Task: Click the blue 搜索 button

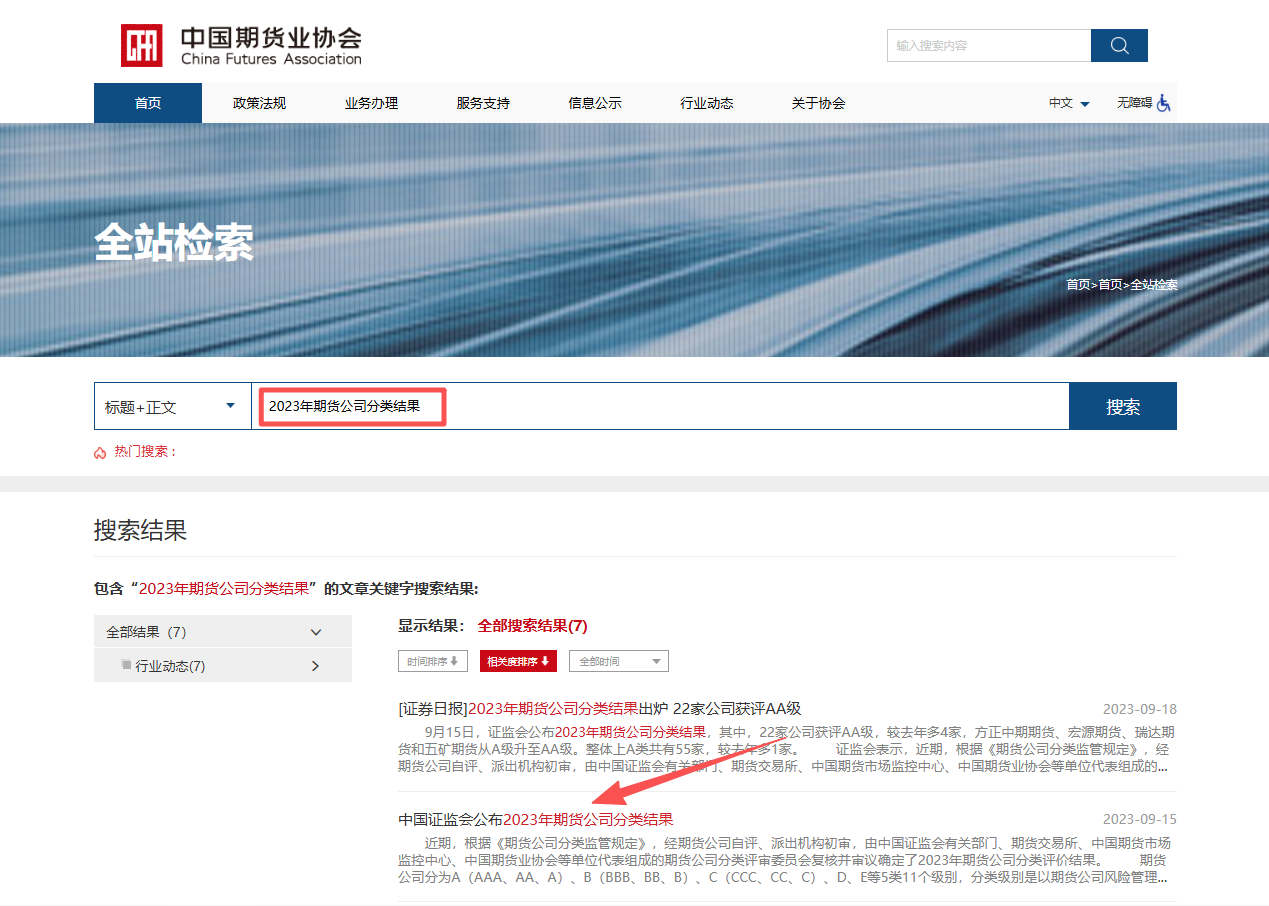Action: point(1122,407)
